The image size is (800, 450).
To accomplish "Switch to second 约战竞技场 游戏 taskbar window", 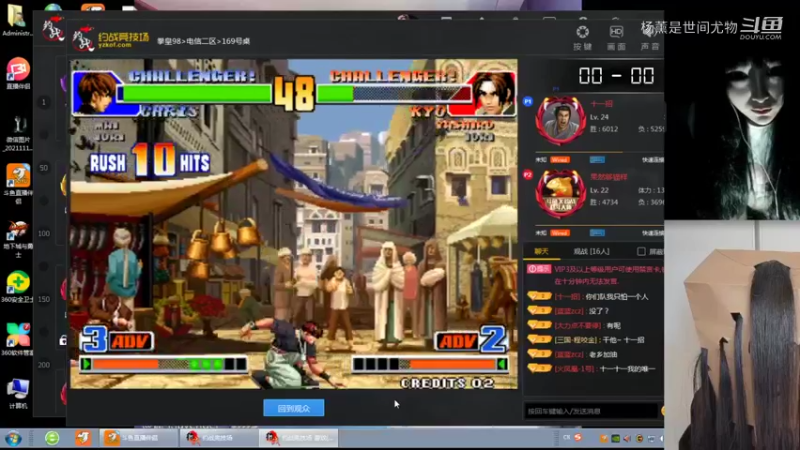I will click(x=299, y=438).
